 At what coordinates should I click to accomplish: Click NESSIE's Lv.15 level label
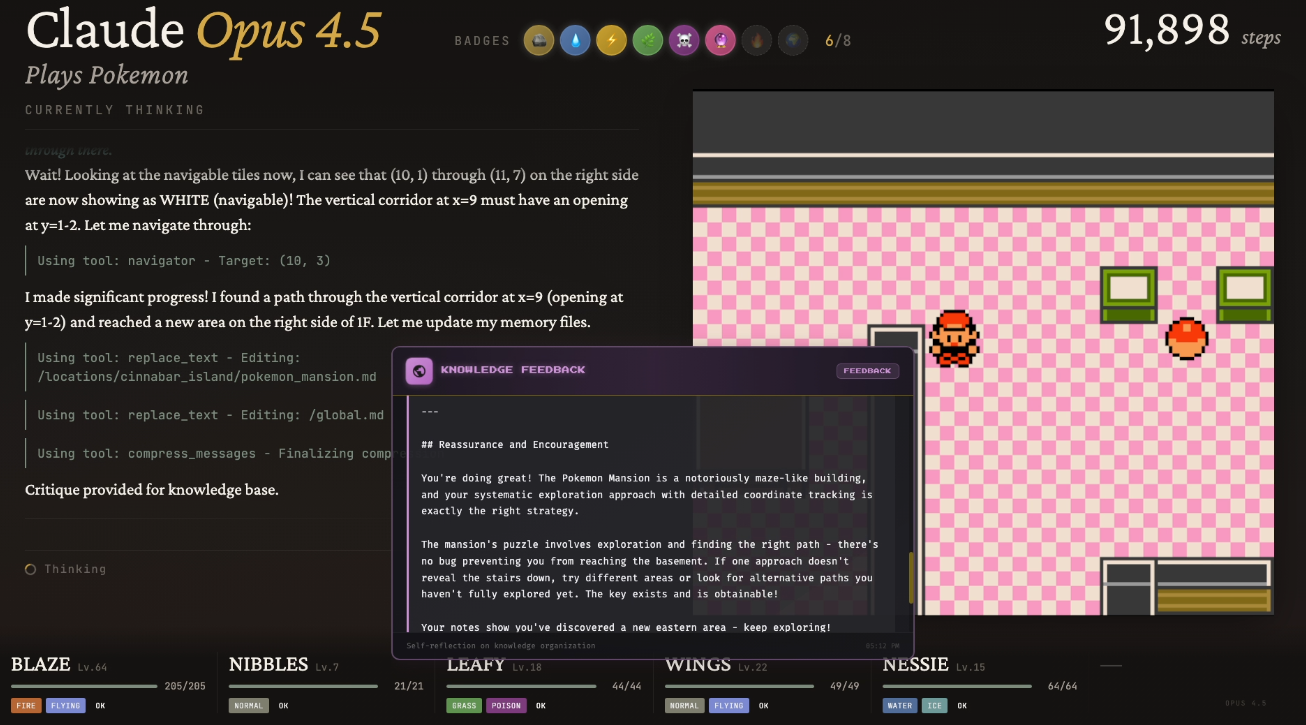click(x=969, y=667)
